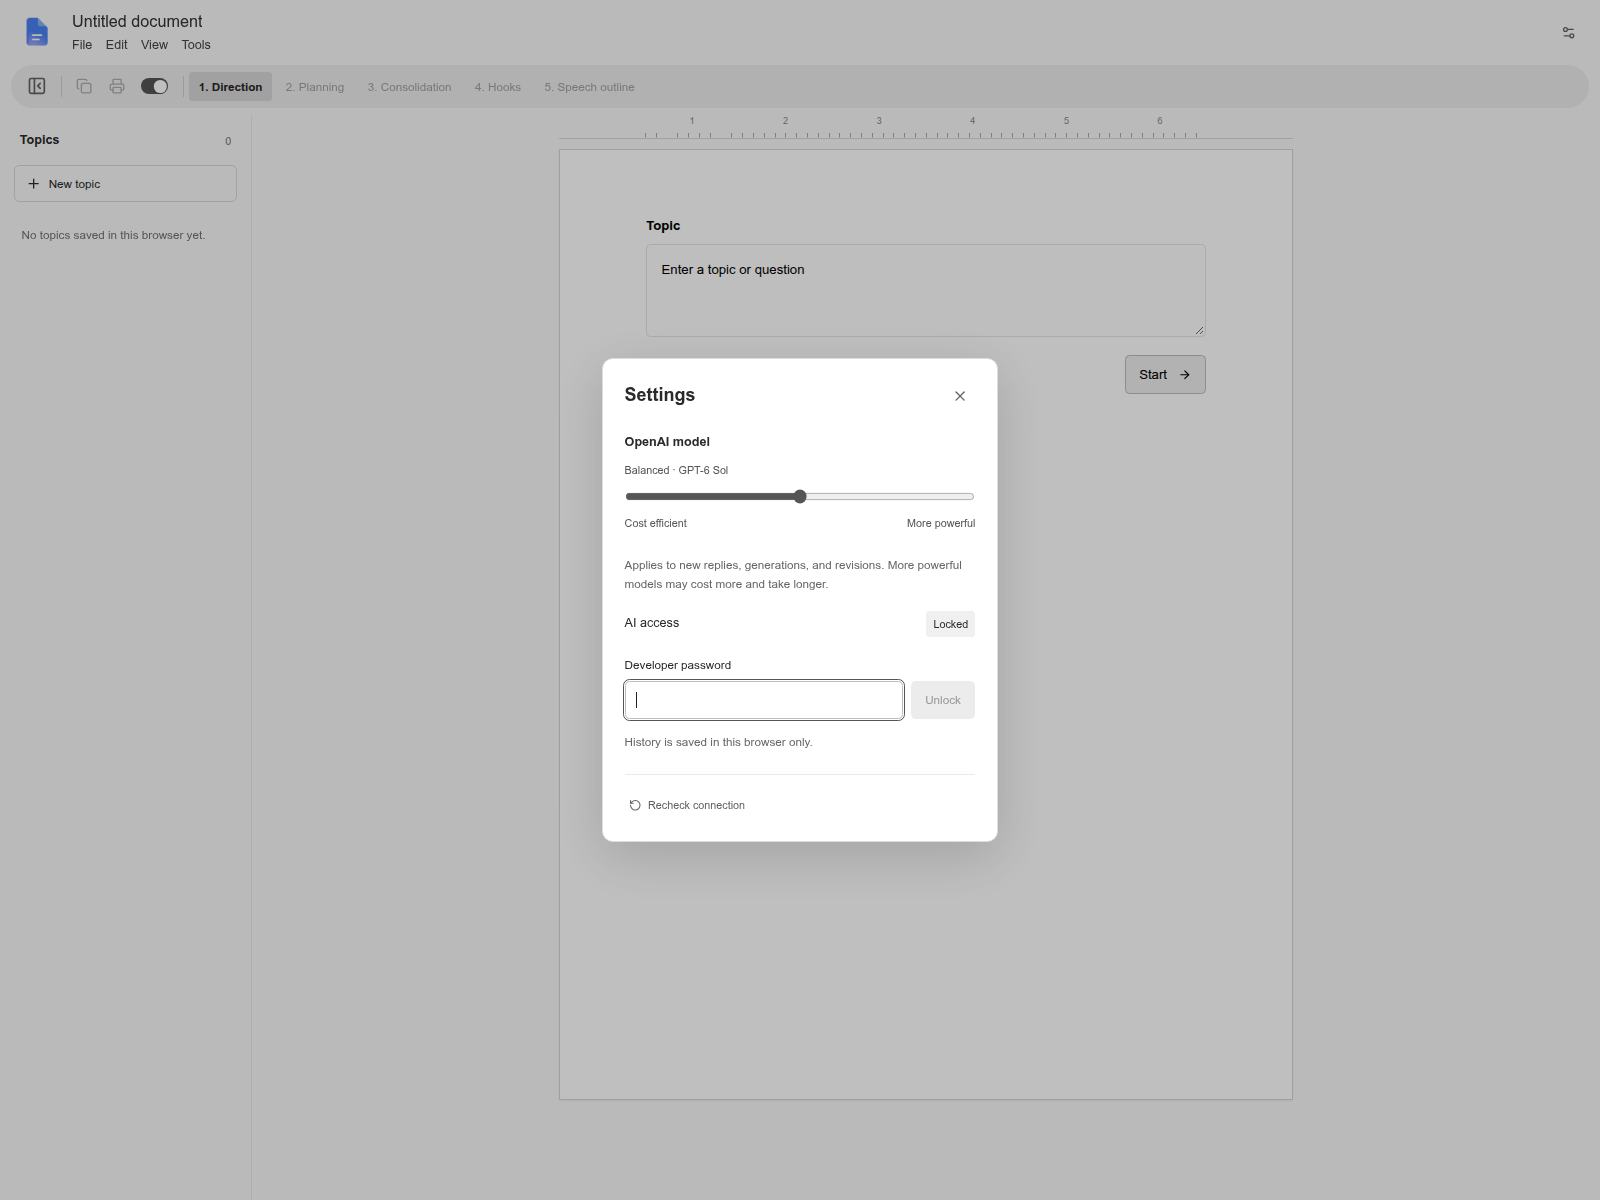Click the Topics sidebar heading
The width and height of the screenshot is (1600, 1200).
pyautogui.click(x=39, y=140)
